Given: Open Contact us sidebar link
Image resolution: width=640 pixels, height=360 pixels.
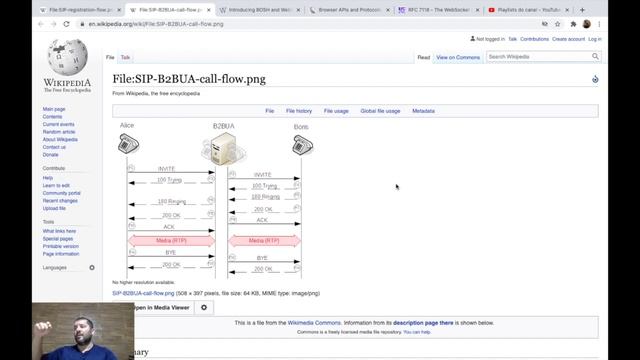Looking at the screenshot, I should pos(54,147).
